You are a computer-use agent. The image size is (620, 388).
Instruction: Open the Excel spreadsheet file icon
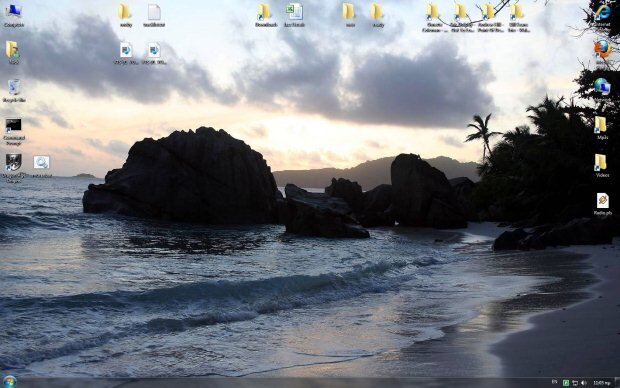(295, 11)
